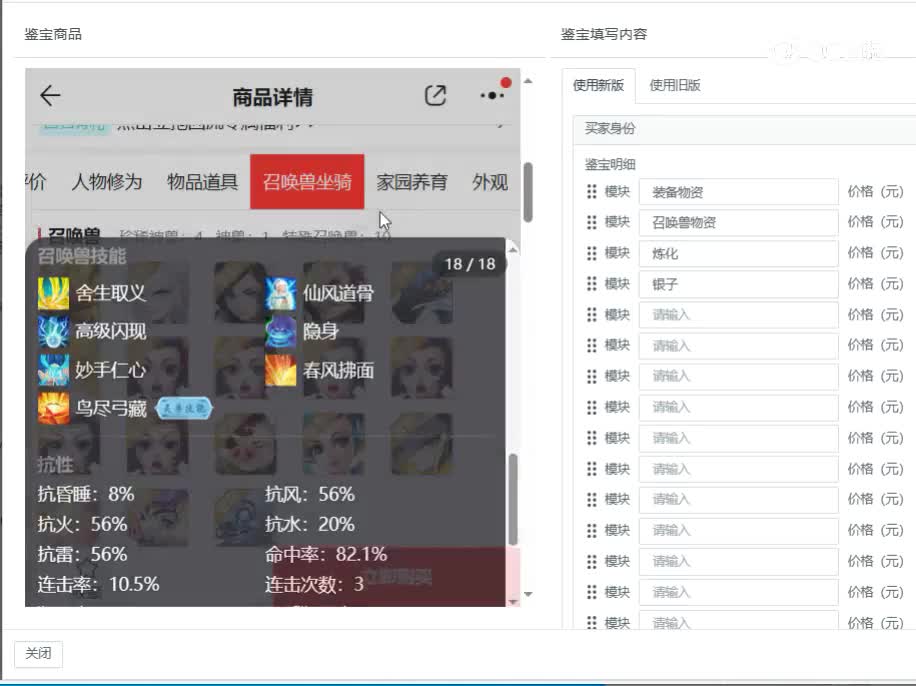This screenshot has height=686, width=916.
Task: Click the skill overlay scrollbar thumb
Action: click(x=513, y=500)
